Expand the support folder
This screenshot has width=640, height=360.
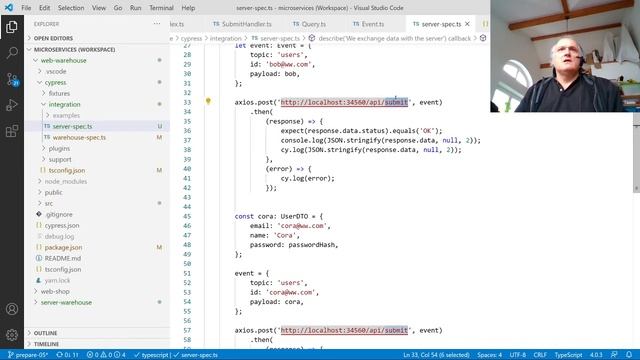(97, 160)
